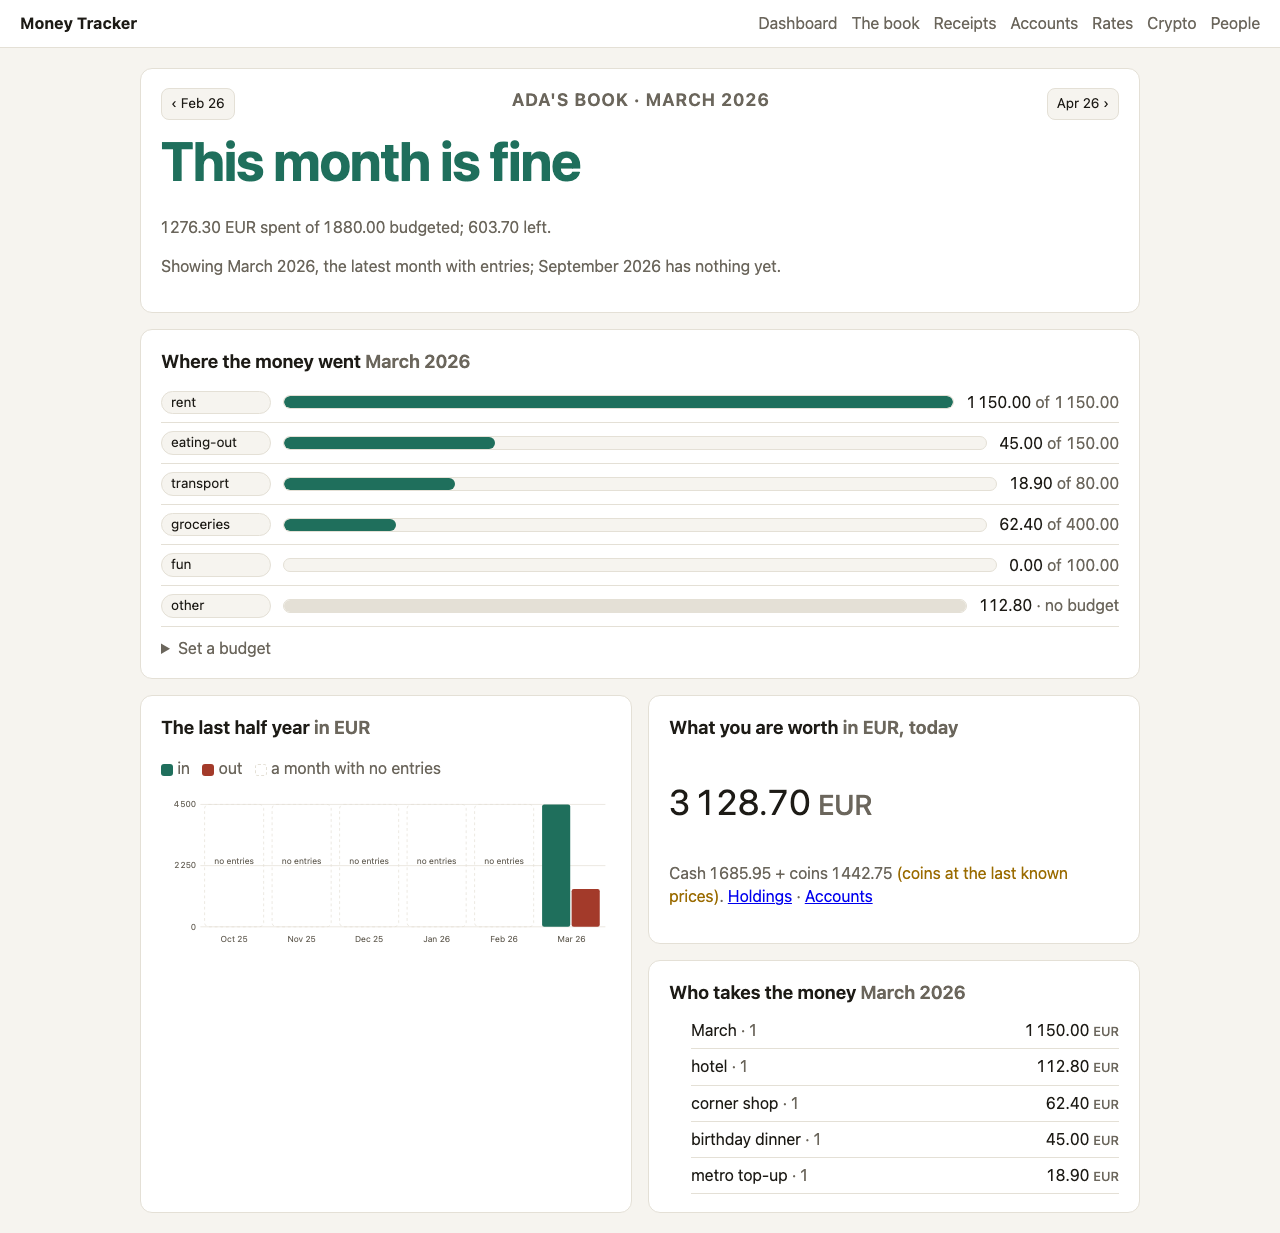Open the Dashboard page
Screen dimensions: 1280x1233
pos(797,23)
